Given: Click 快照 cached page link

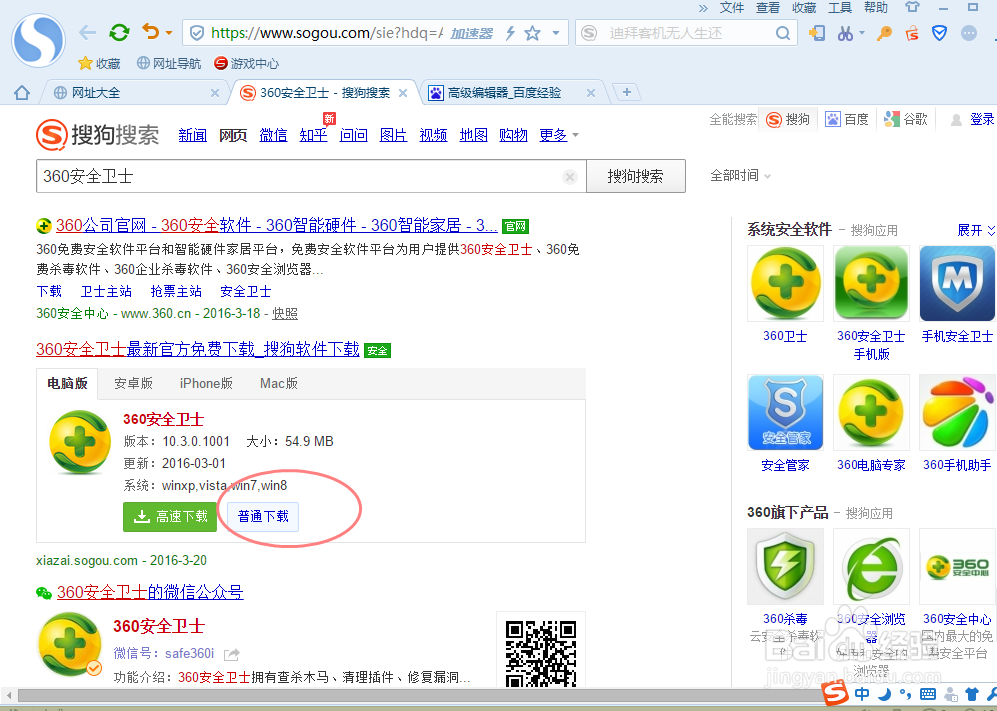Looking at the screenshot, I should (285, 314).
